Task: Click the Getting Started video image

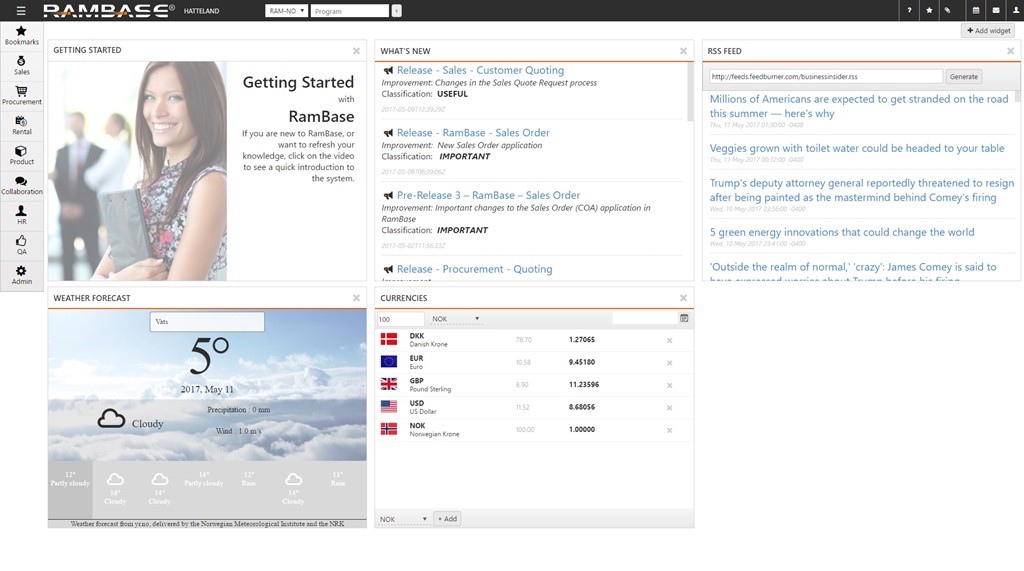Action: 138,171
